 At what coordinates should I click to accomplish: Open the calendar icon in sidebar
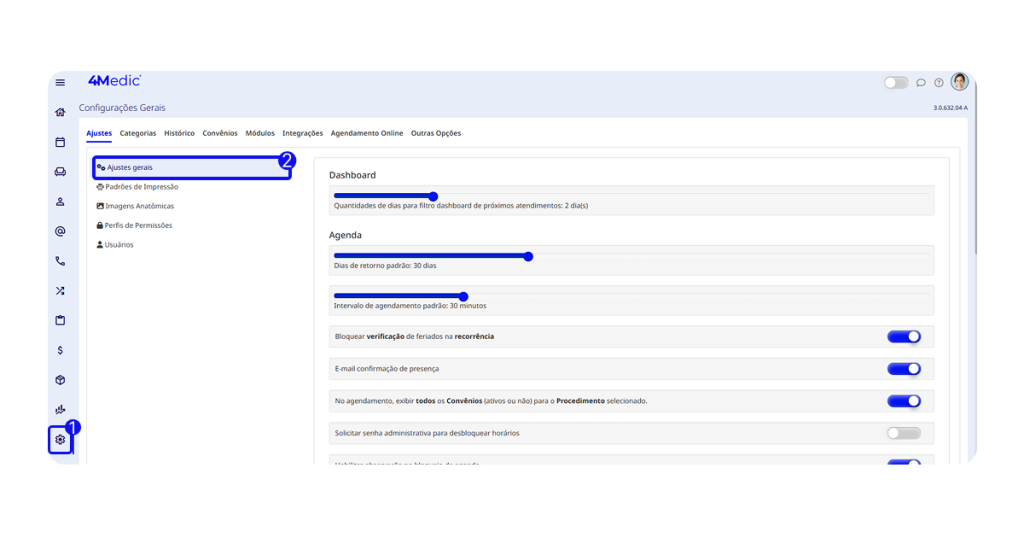[x=60, y=142]
